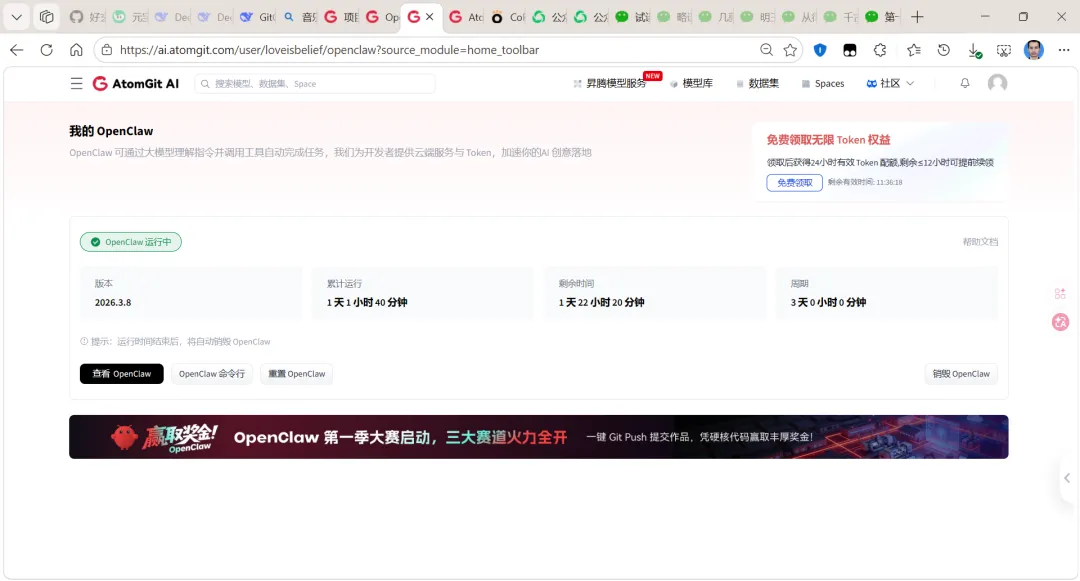The height and width of the screenshot is (581, 1080).
Task: Switch to the '元' tab
Action: click(x=129, y=17)
